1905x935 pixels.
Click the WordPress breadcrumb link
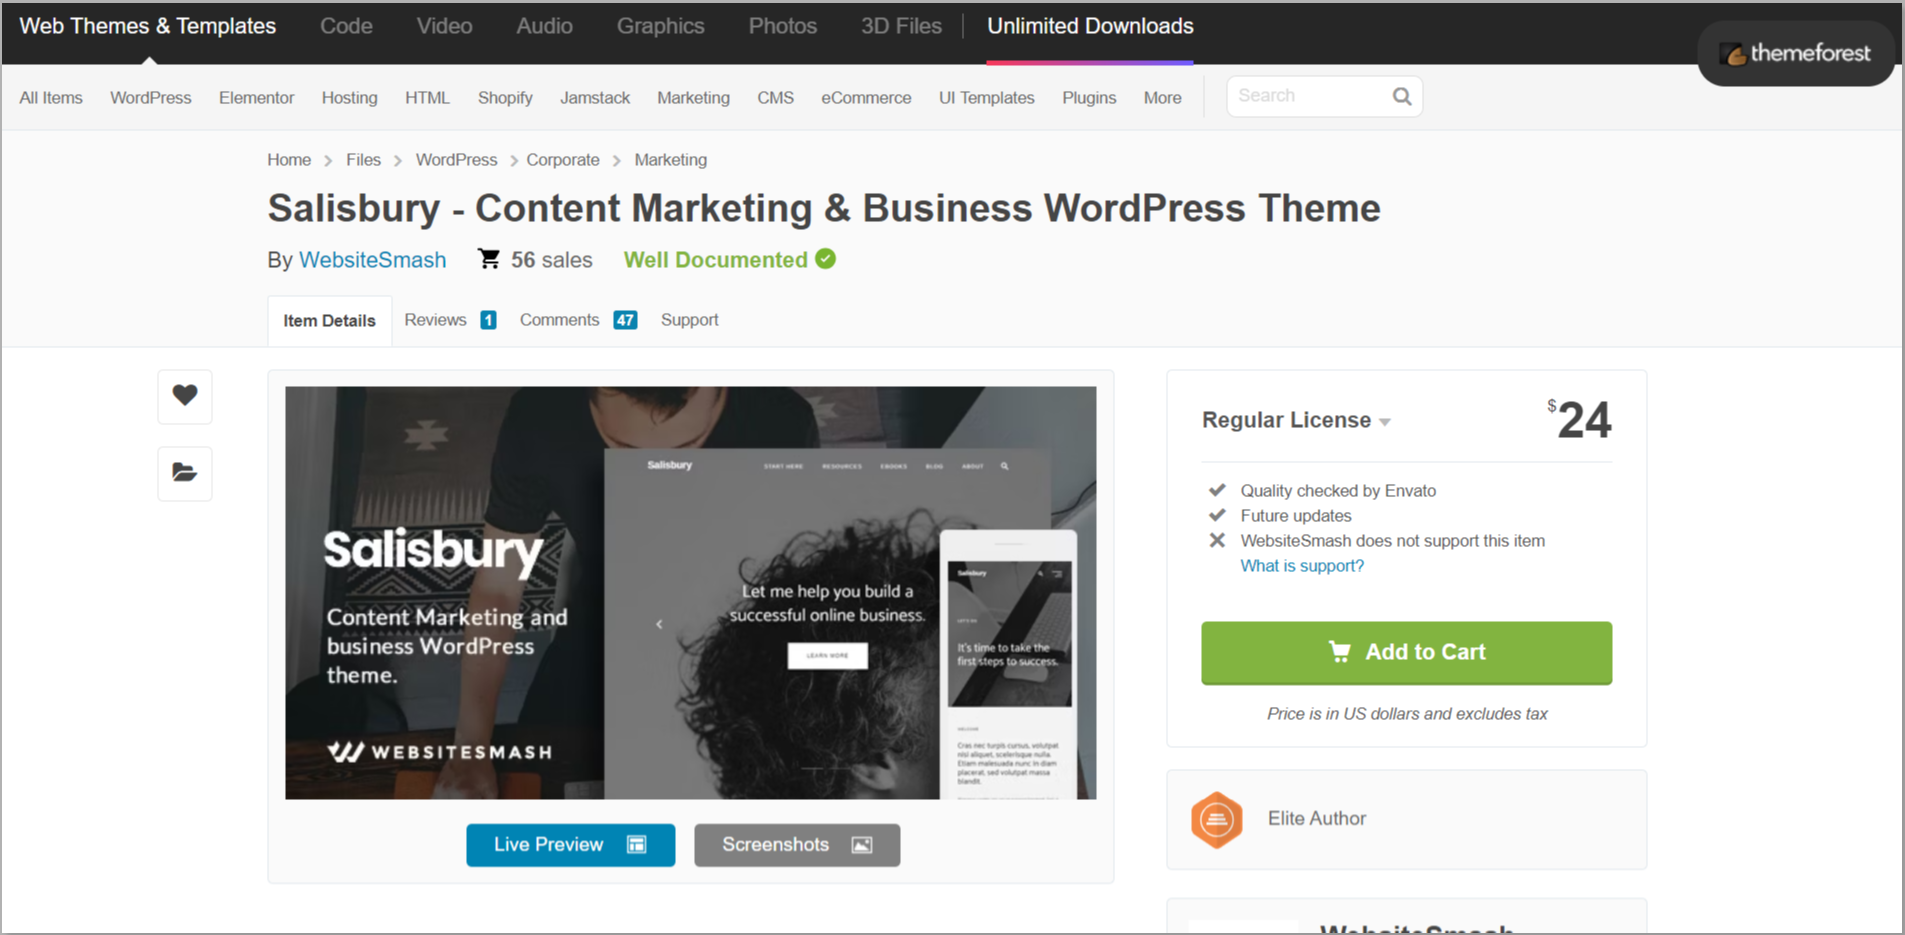pos(456,160)
